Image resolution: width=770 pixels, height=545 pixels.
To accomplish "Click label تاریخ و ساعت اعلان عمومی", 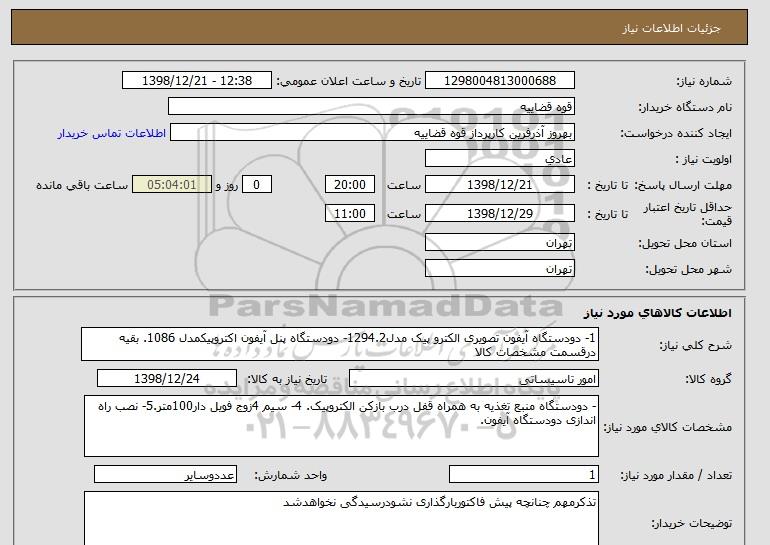I will coord(349,81).
